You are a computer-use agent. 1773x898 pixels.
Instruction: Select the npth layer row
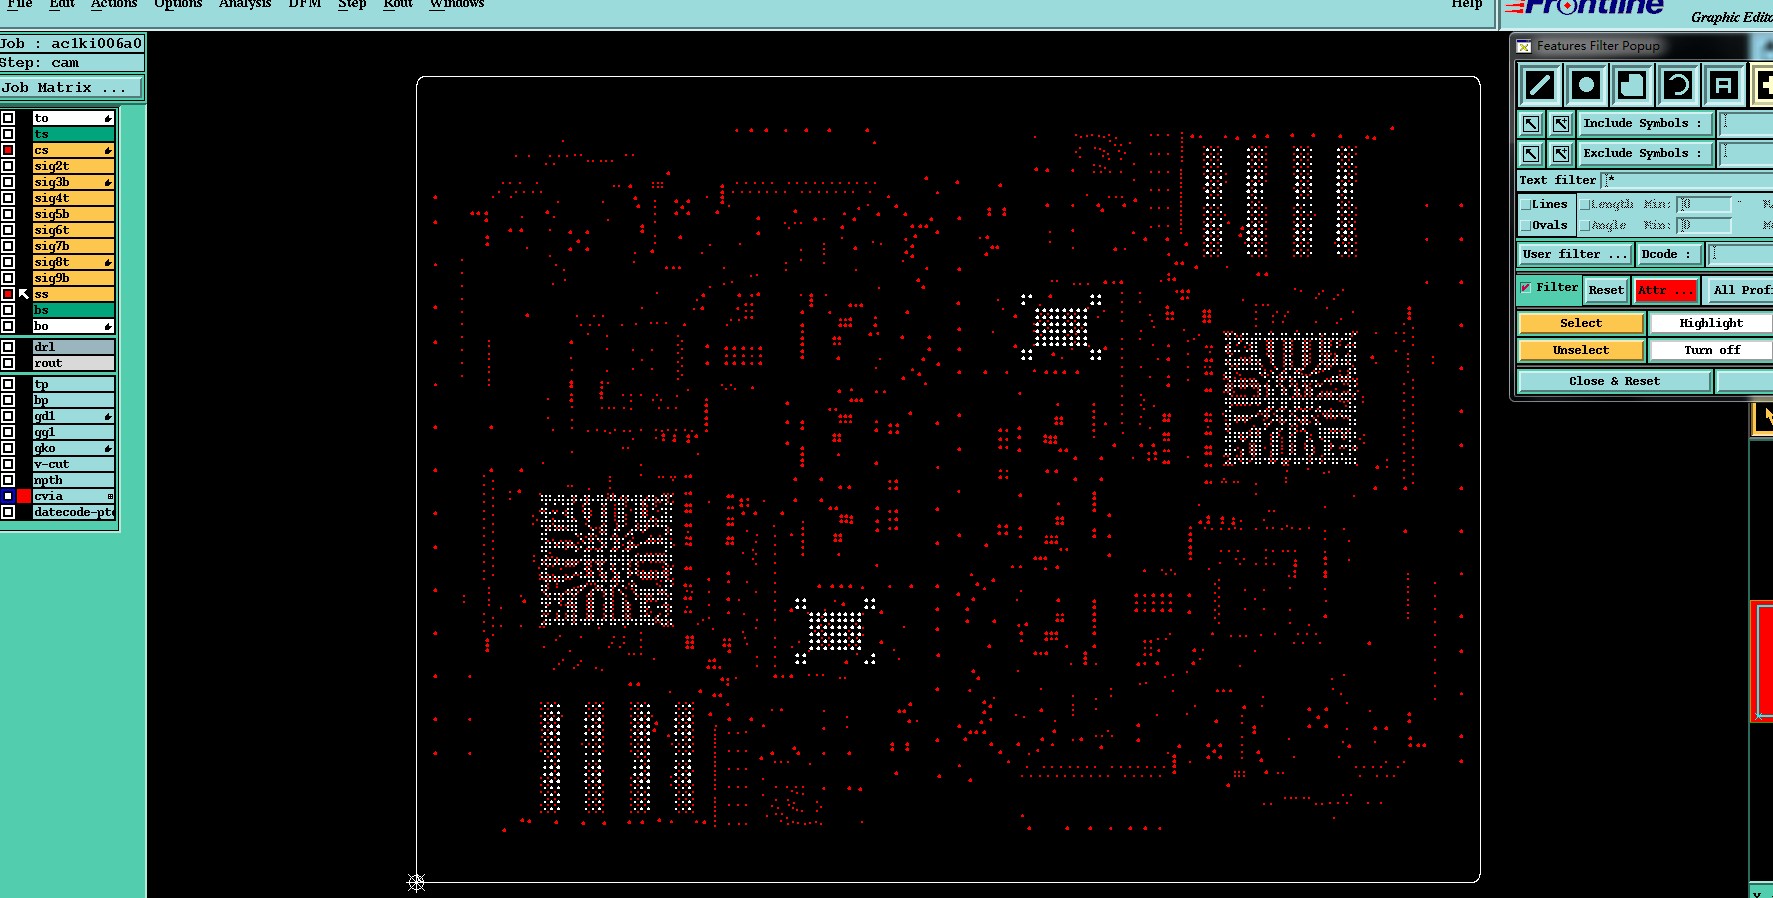tap(74, 480)
